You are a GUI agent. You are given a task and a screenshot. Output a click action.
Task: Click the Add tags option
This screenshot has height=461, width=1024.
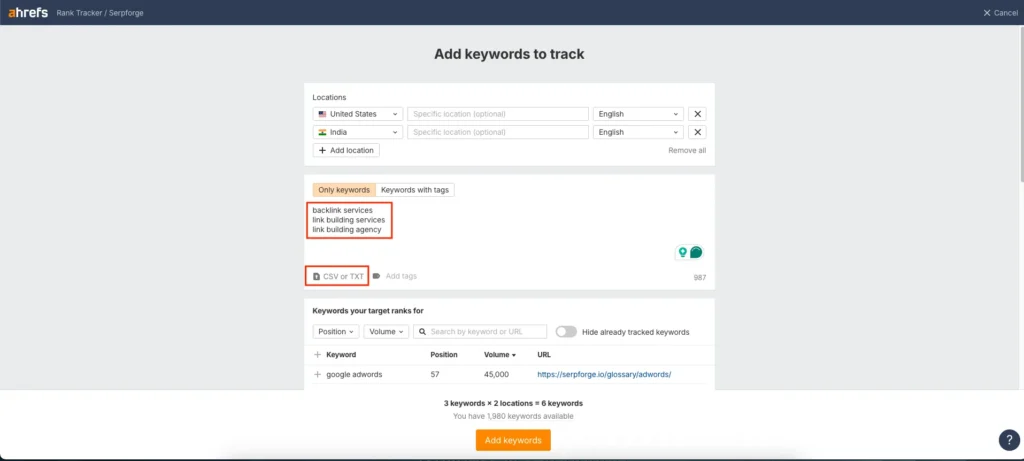pos(395,276)
